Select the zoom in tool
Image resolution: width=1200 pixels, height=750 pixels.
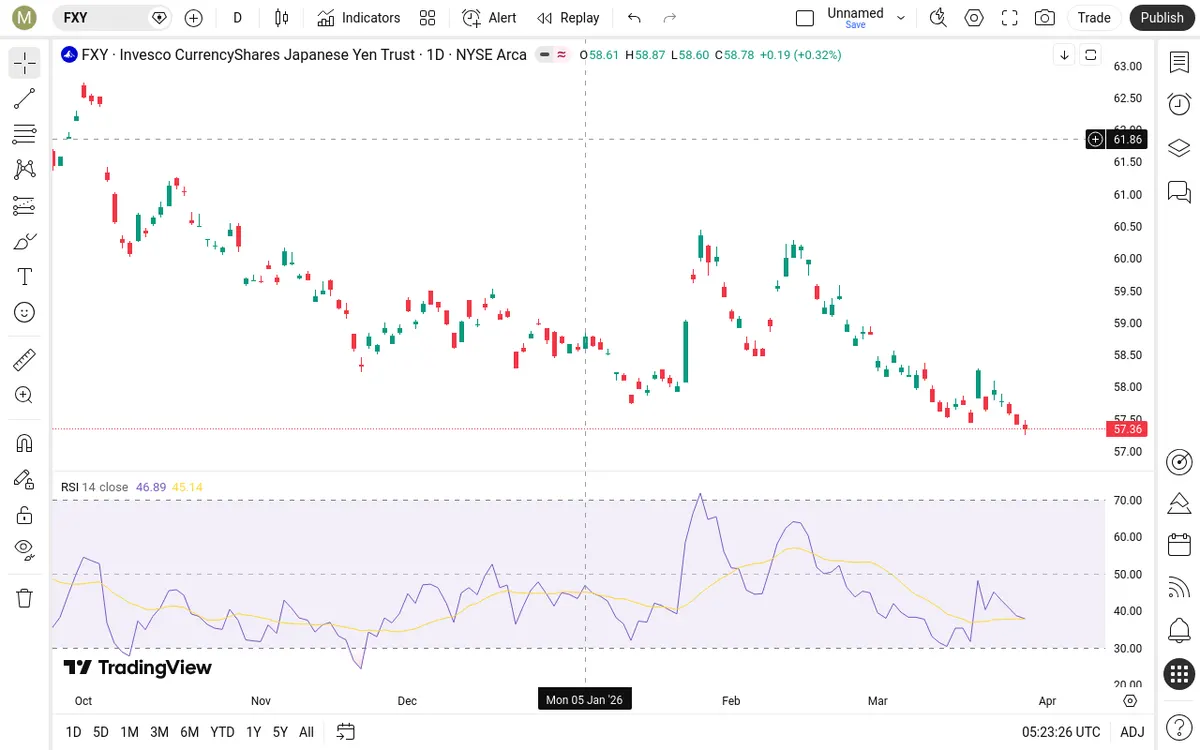tap(25, 395)
